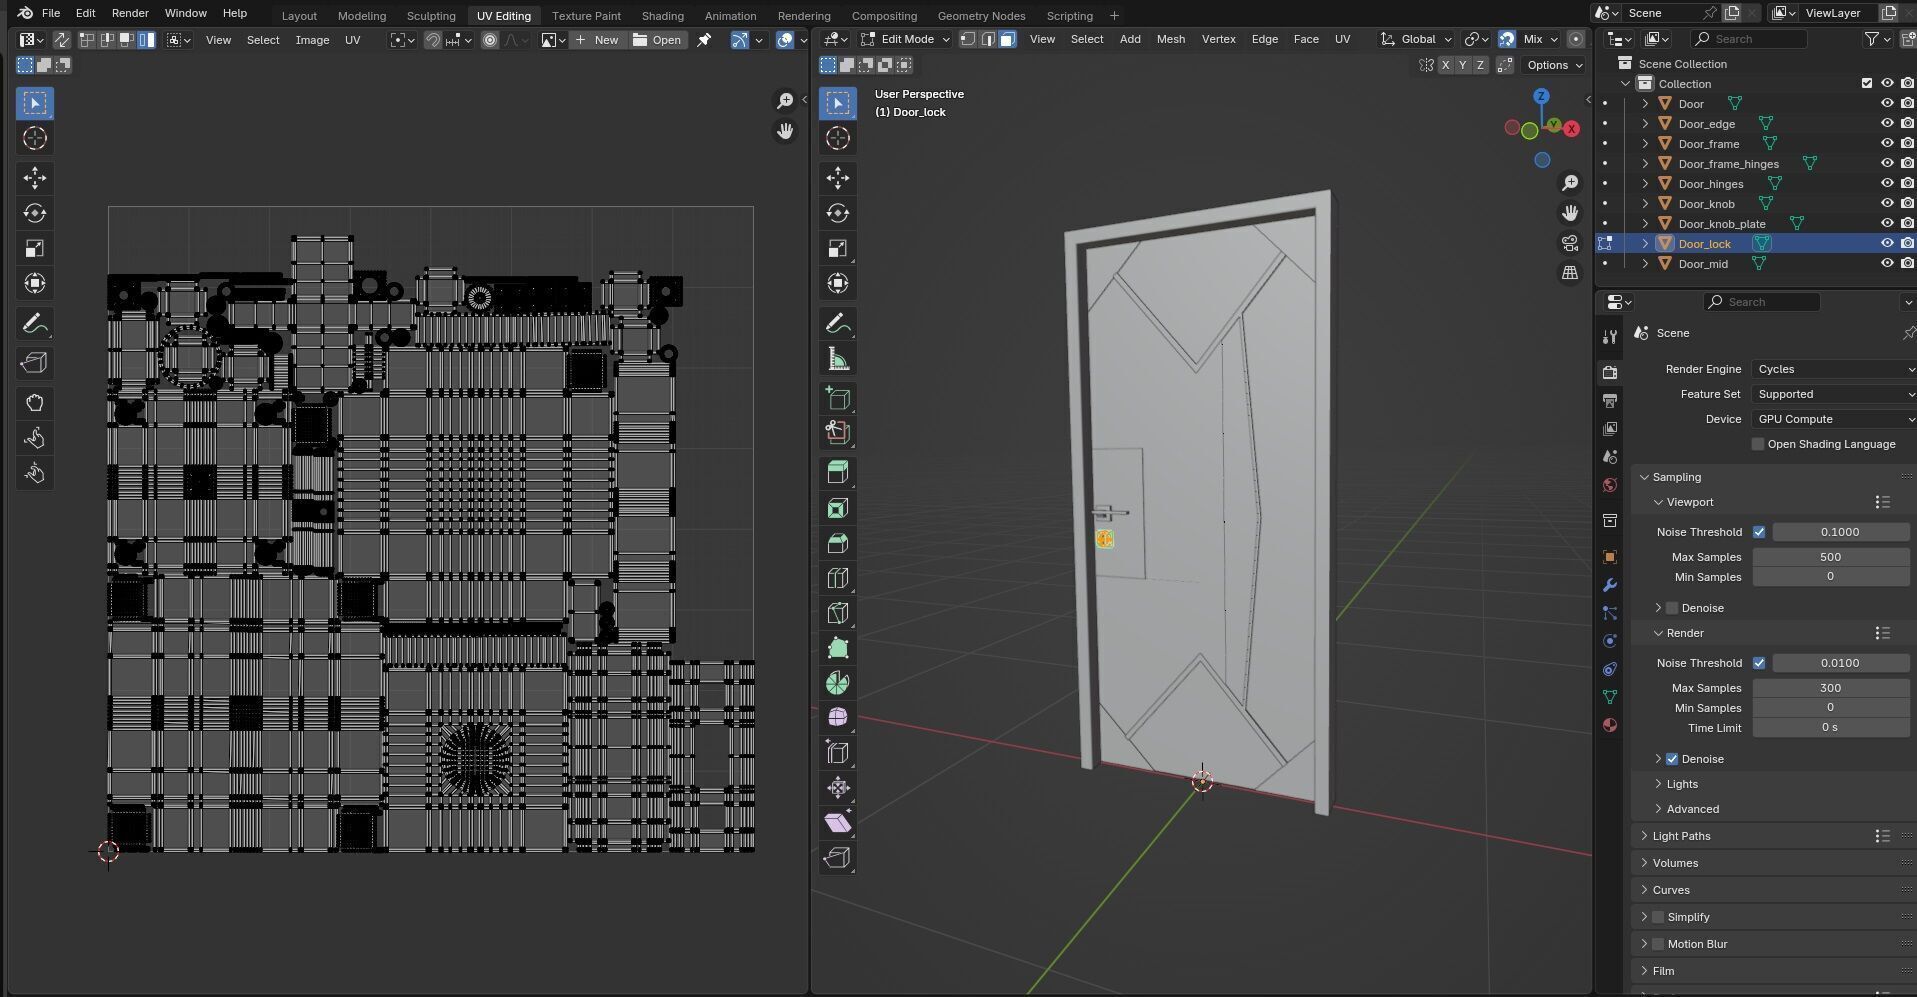Select the Poly Build tool
Image resolution: width=1917 pixels, height=997 pixels.
pyautogui.click(x=838, y=648)
